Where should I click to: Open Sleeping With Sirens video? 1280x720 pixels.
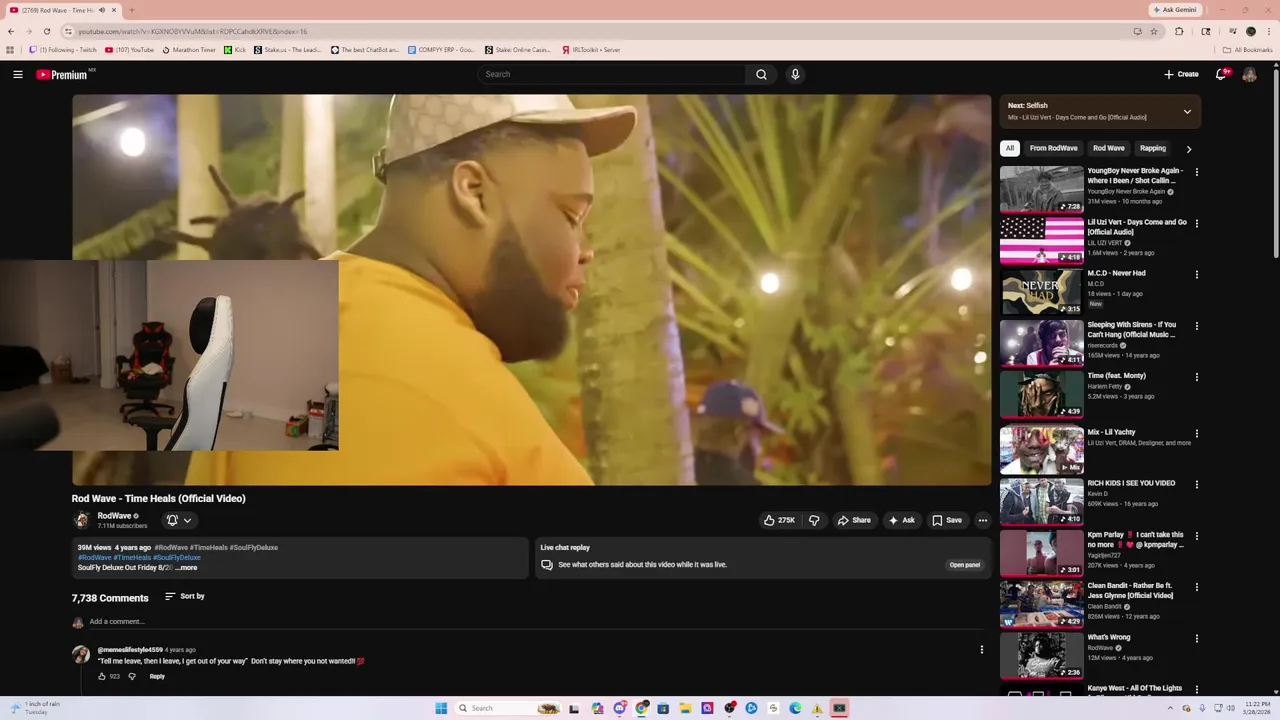pos(1041,343)
